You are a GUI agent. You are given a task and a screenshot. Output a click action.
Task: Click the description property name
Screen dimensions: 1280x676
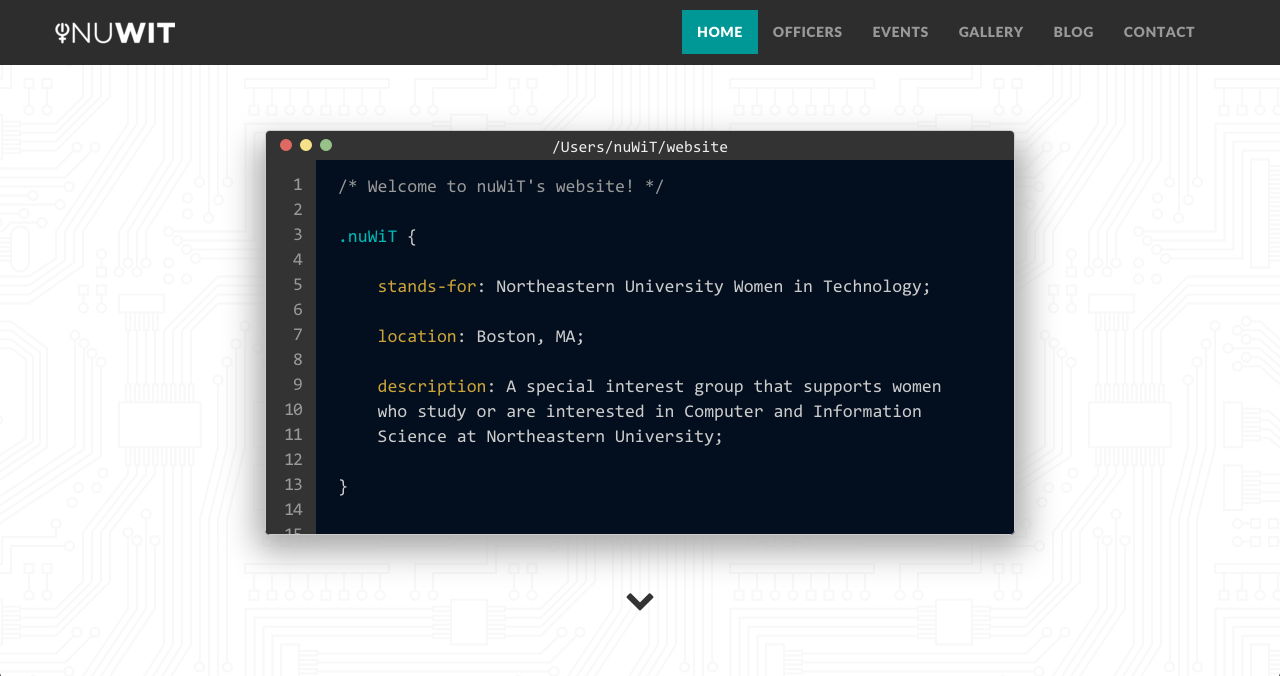click(x=432, y=387)
